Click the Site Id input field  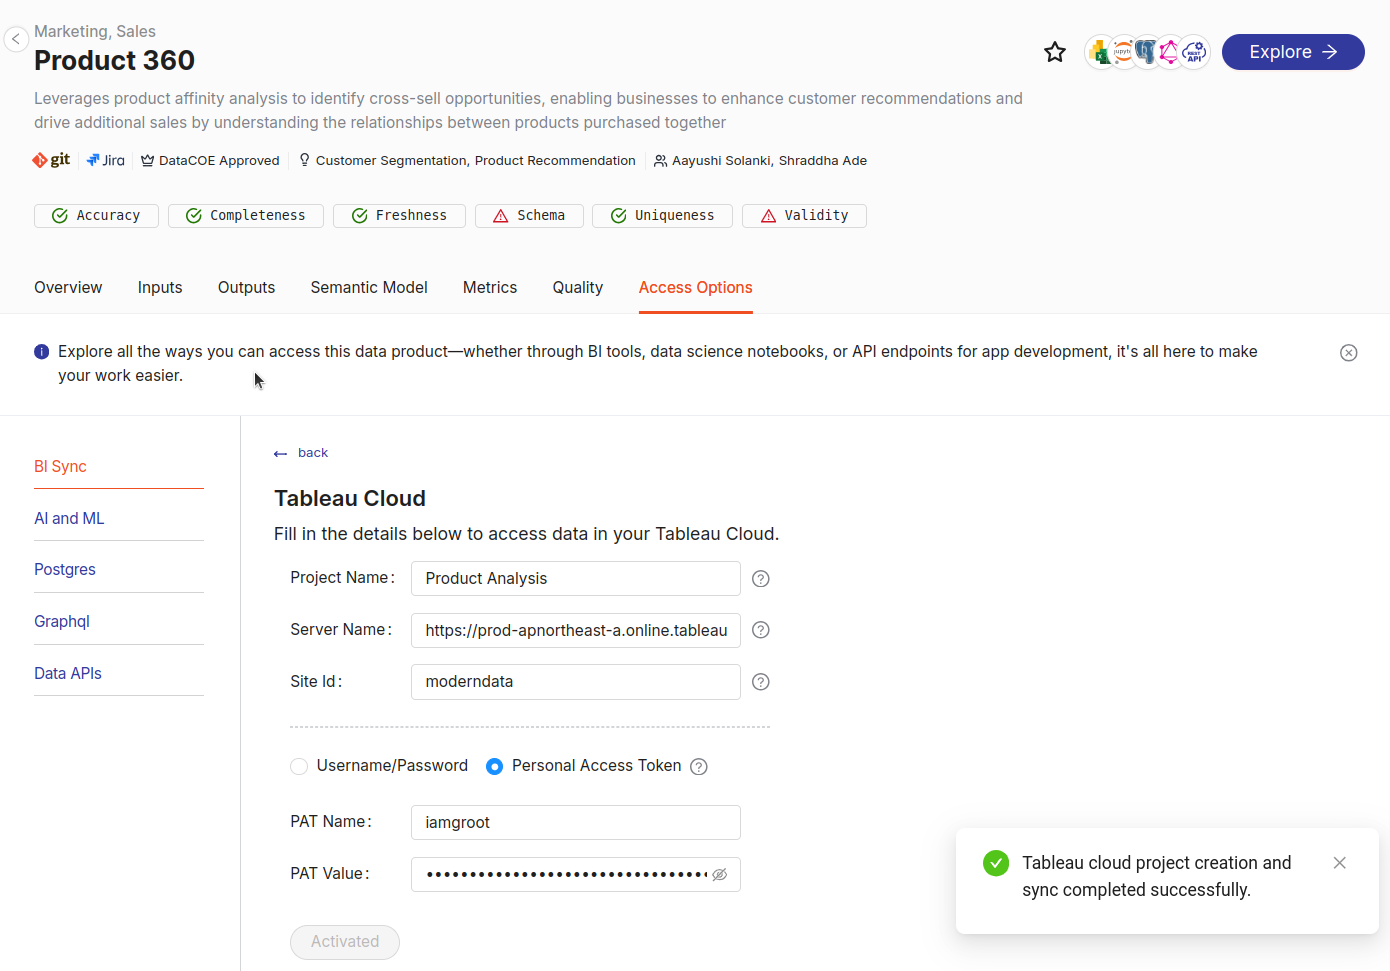tap(576, 682)
